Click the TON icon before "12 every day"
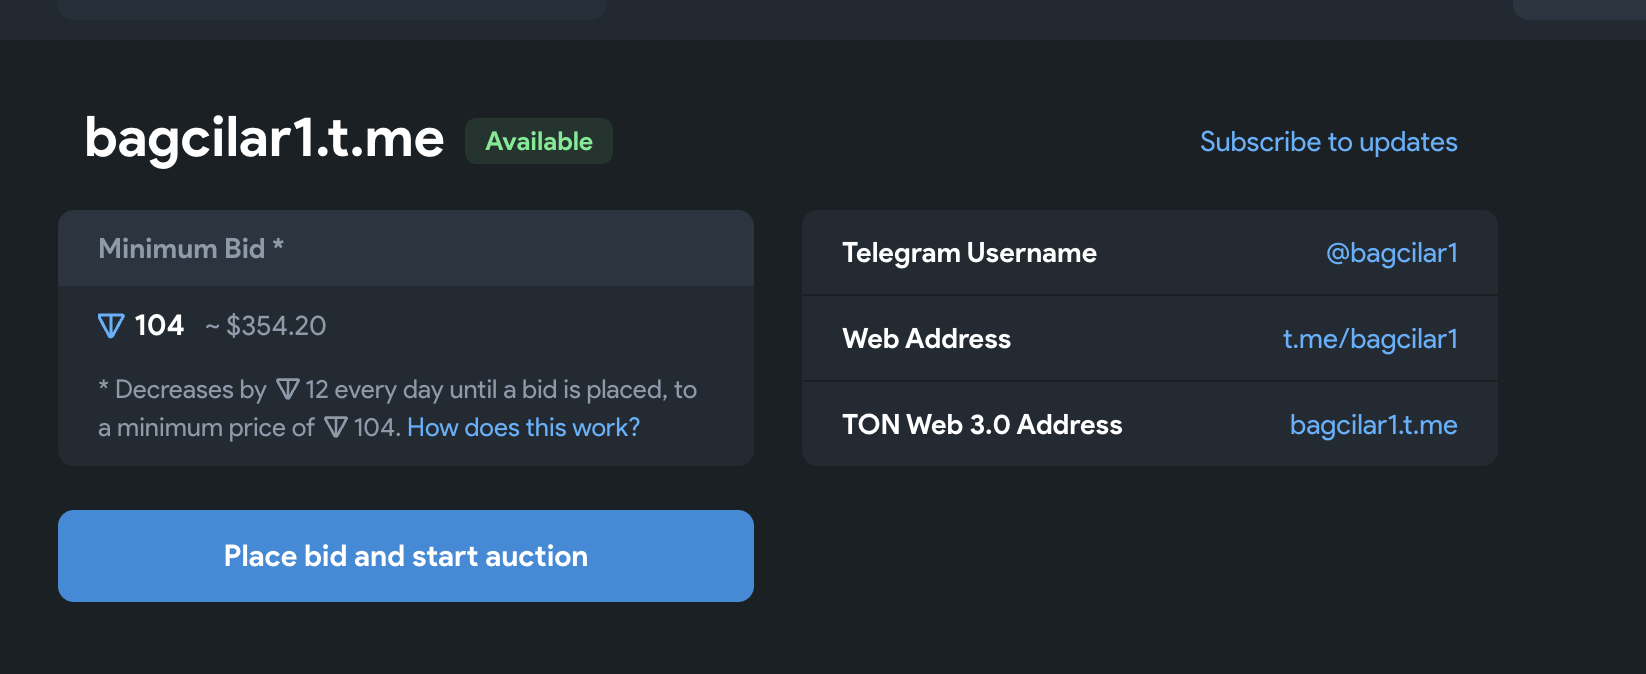The image size is (1646, 674). click(x=288, y=389)
